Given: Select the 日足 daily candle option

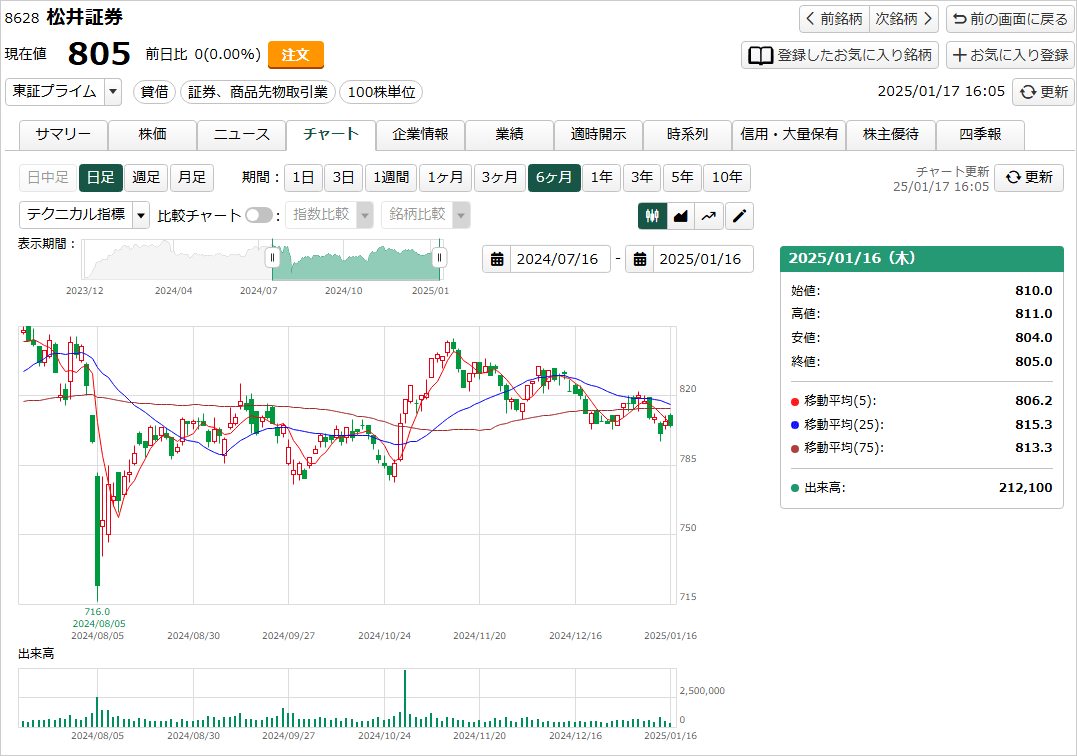Looking at the screenshot, I should coord(101,178).
